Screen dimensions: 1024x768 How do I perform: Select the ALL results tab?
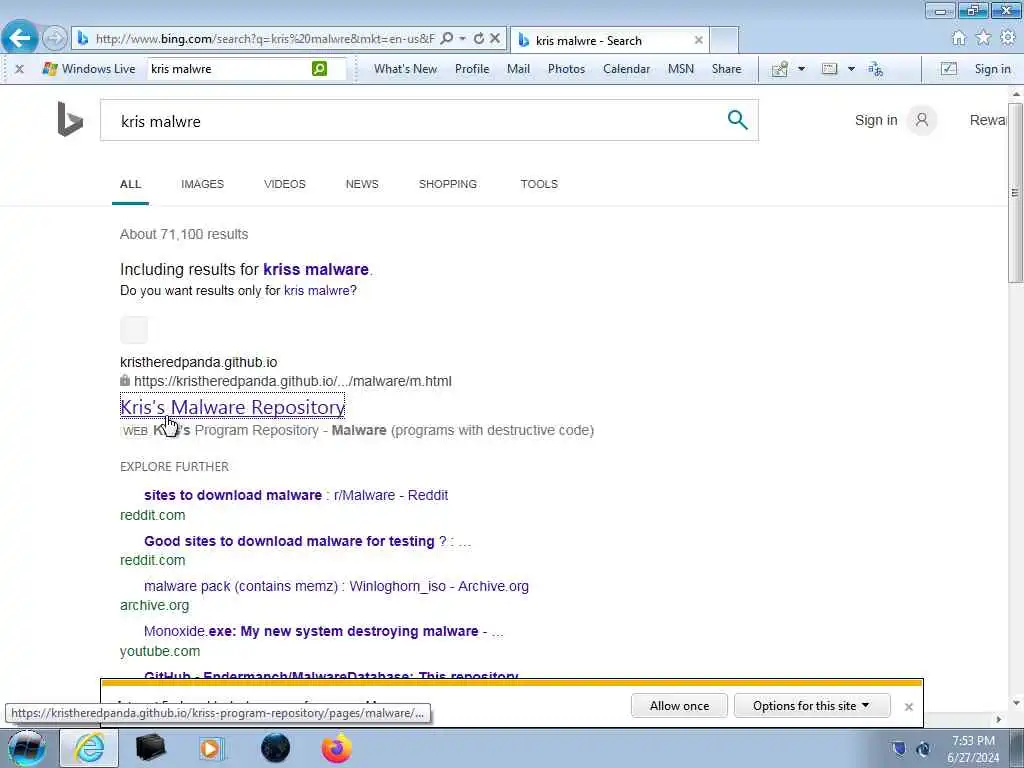pos(130,184)
